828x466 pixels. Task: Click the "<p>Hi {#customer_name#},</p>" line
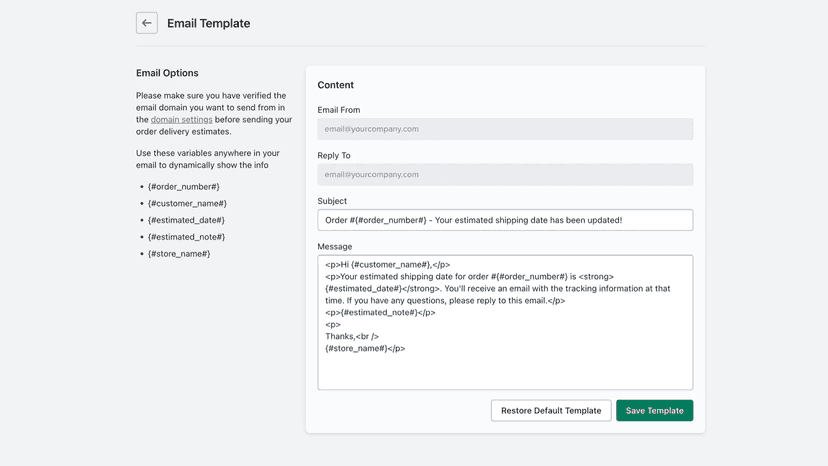(388, 265)
